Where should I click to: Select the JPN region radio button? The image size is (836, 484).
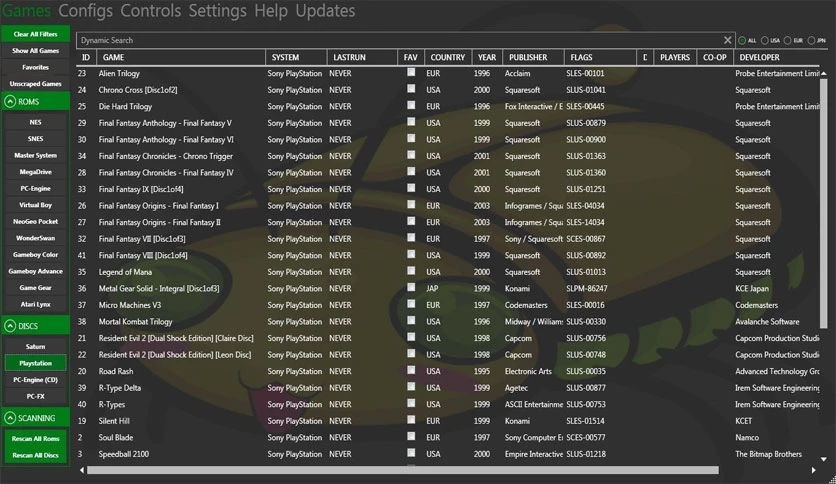click(x=811, y=41)
